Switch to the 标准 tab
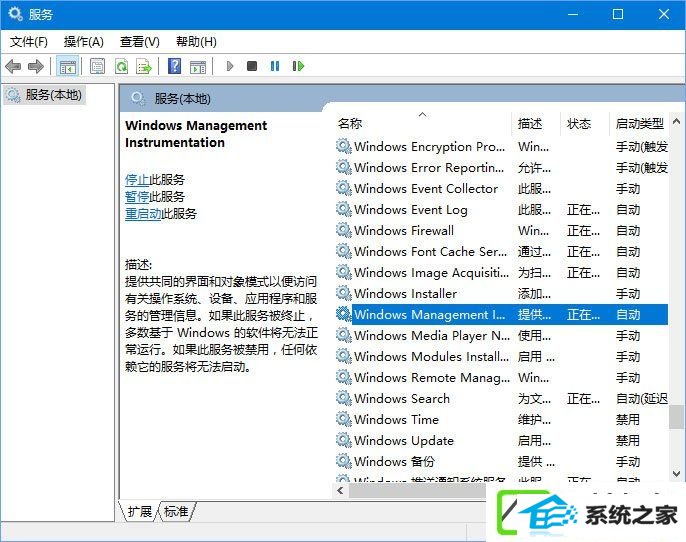Screen dimensions: 686x542 pyautogui.click(x=176, y=511)
